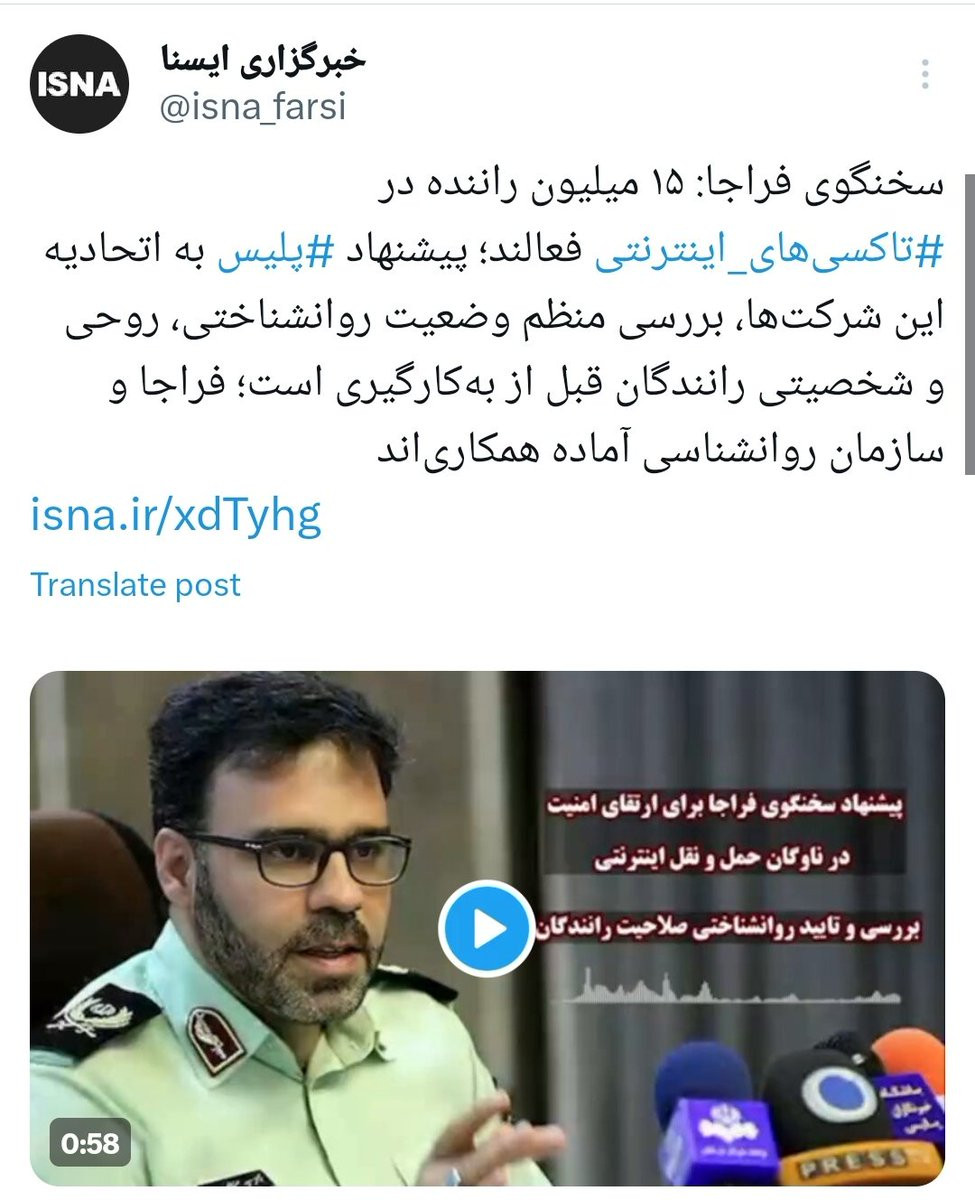
Task: Click the gray vertical scrollbar beside the tweet
Action: point(969,323)
